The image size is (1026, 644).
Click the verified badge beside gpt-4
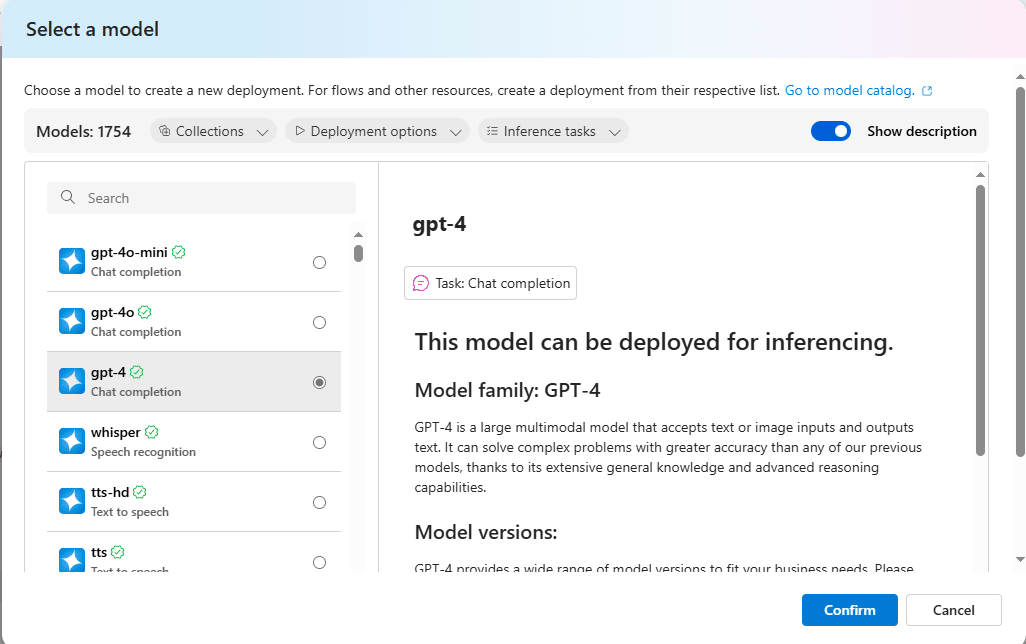tap(137, 372)
